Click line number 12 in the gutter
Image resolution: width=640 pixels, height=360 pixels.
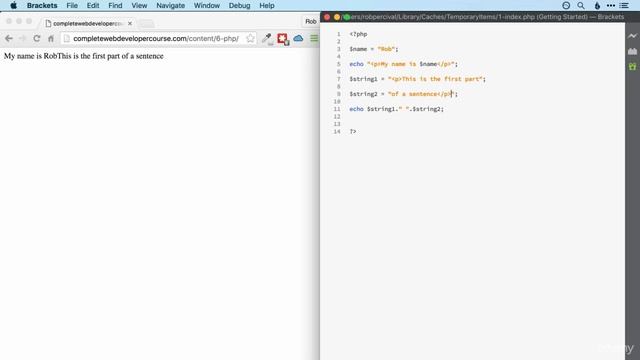coord(337,116)
